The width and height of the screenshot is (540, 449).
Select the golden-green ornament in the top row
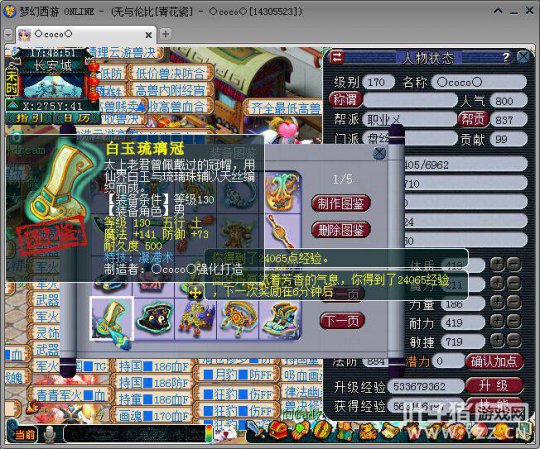282,191
